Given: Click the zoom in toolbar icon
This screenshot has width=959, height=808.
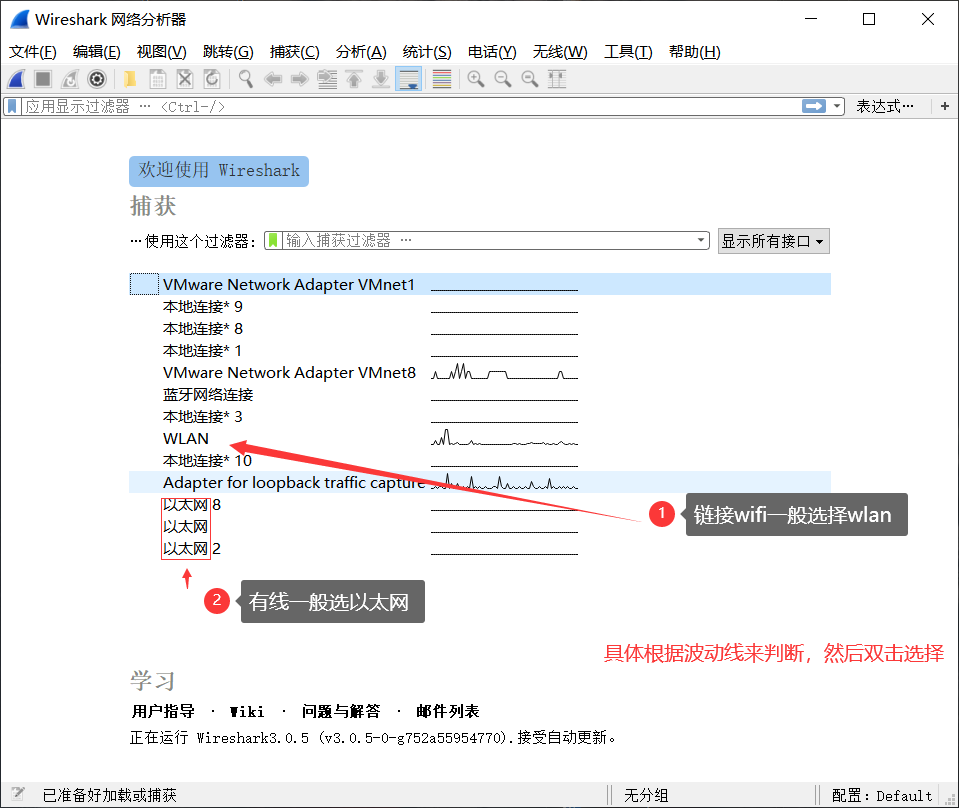Looking at the screenshot, I should 476,79.
